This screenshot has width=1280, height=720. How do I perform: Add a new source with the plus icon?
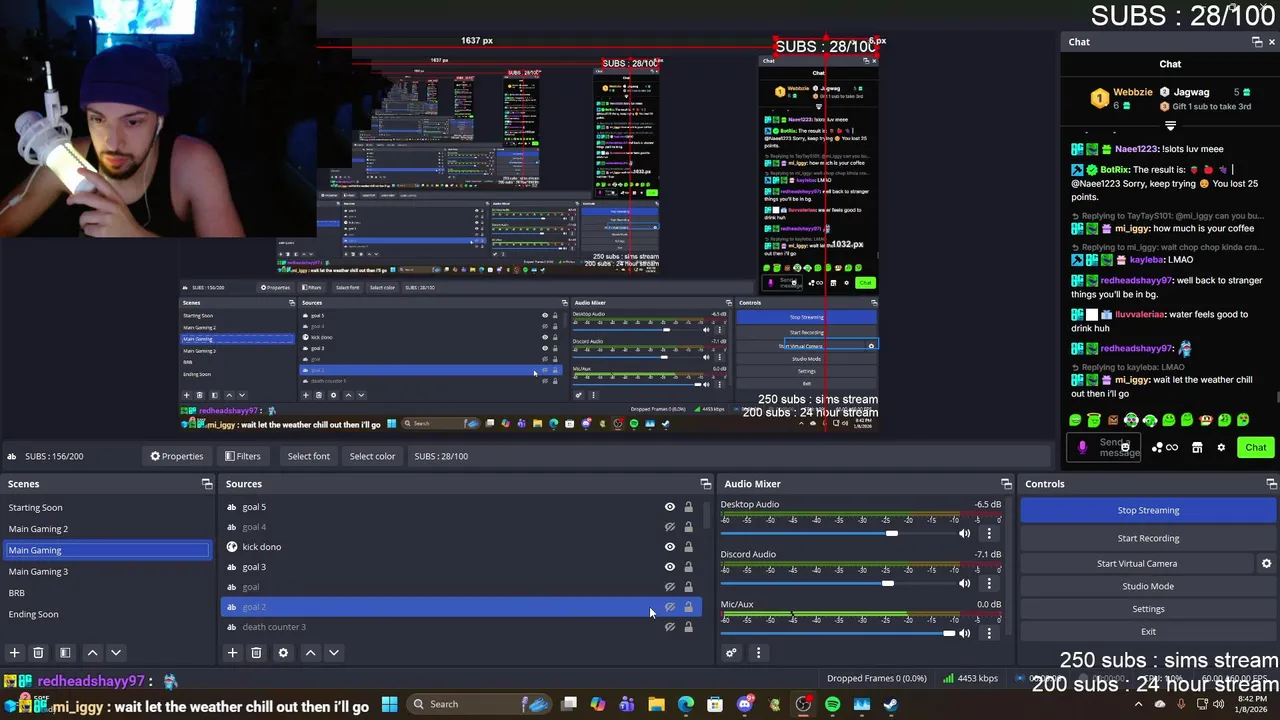232,653
